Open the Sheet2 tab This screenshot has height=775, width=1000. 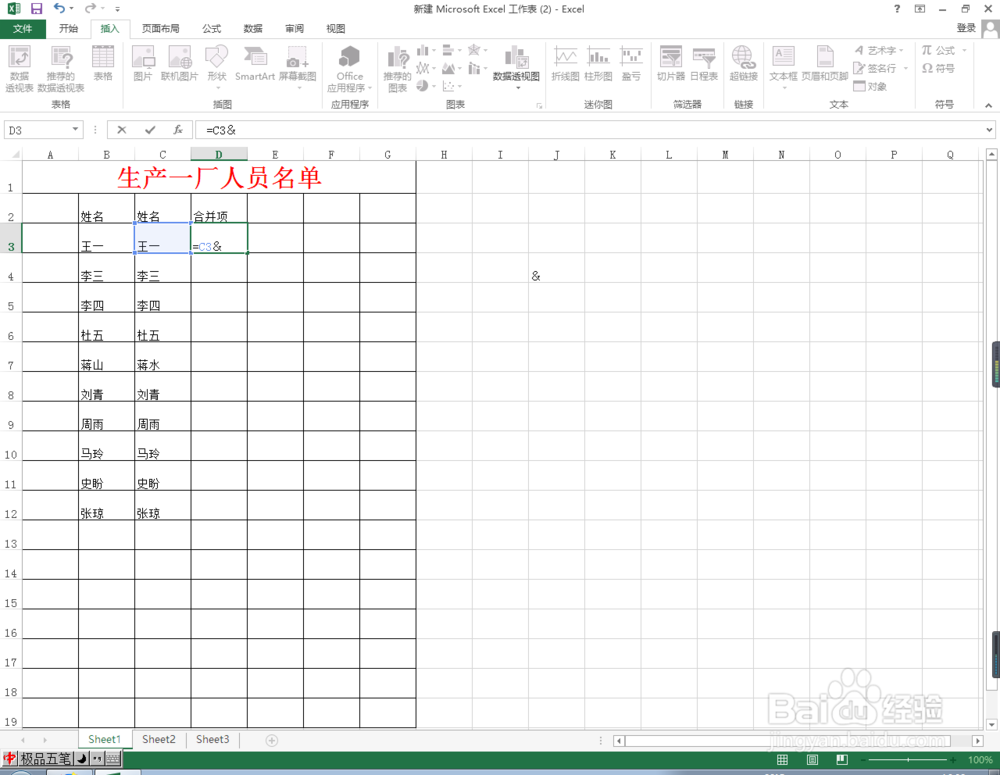pyautogui.click(x=159, y=739)
